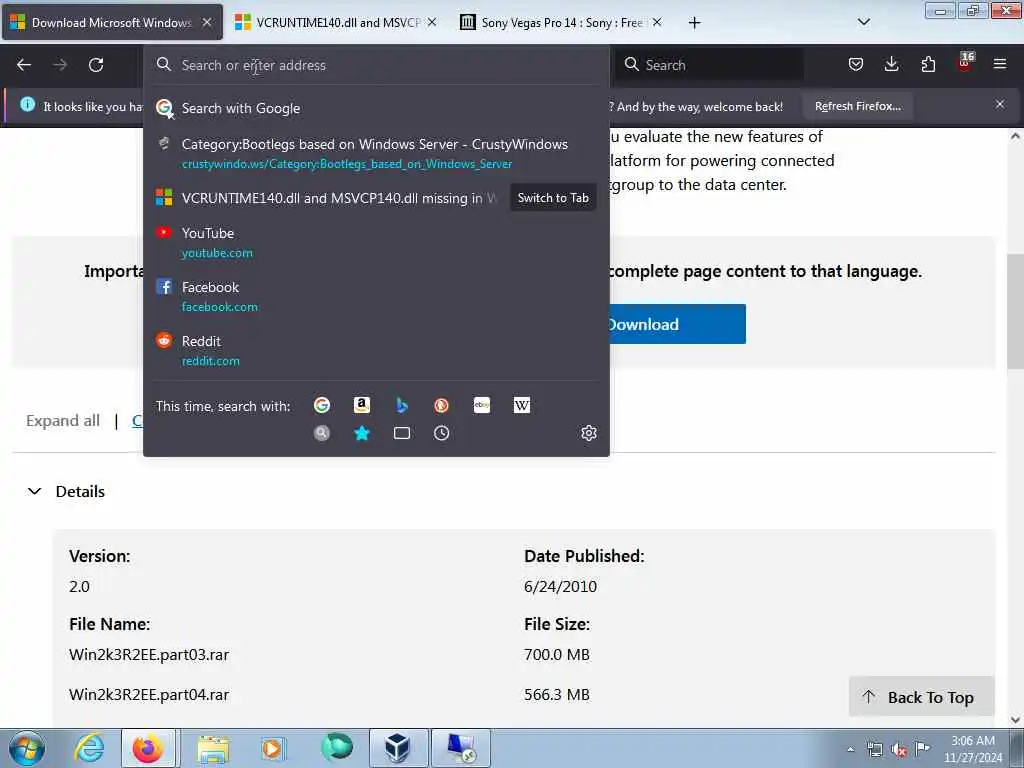Search this time with Google icon
Image resolution: width=1024 pixels, height=768 pixels.
321,405
